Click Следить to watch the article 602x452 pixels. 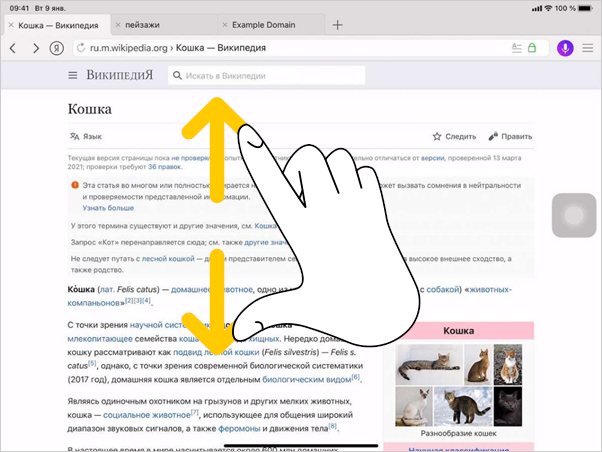point(454,136)
